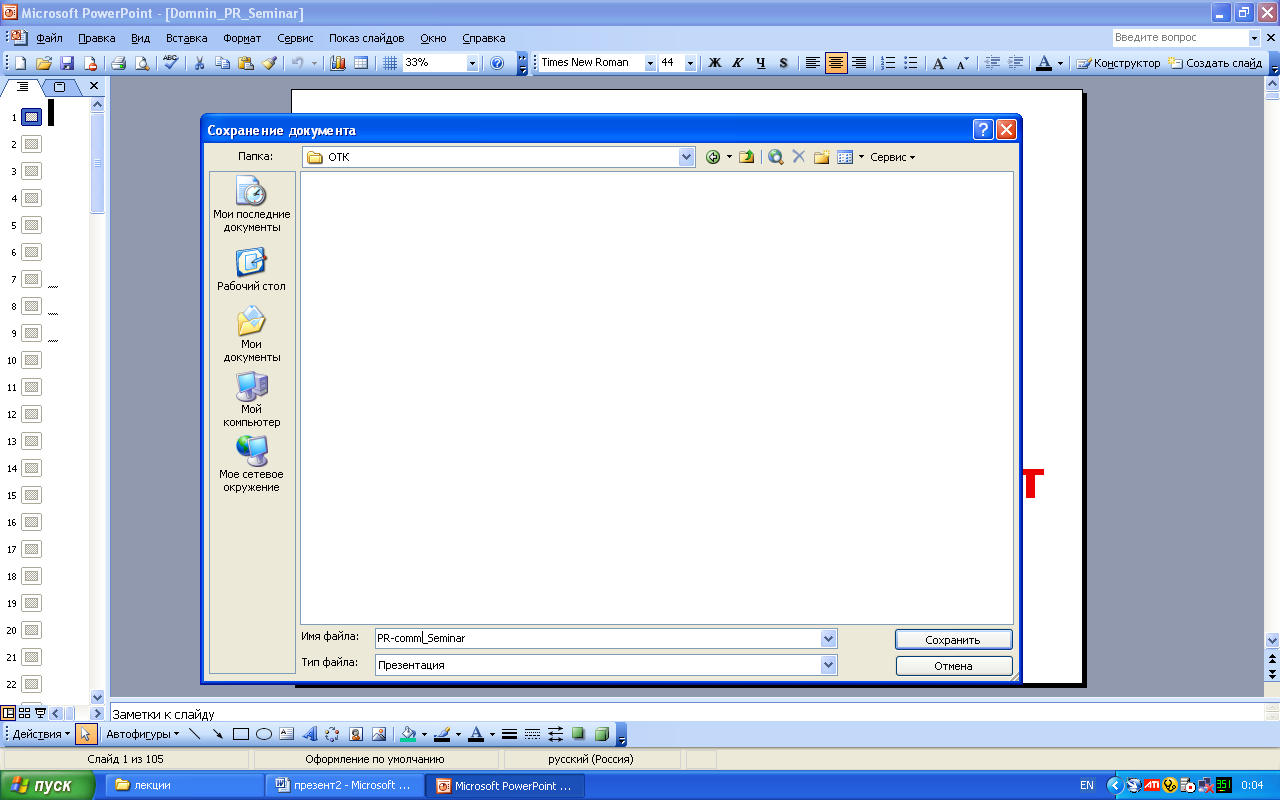The height and width of the screenshot is (800, 1280).
Task: Click the Print Preview magnifier icon
Action: coord(142,63)
